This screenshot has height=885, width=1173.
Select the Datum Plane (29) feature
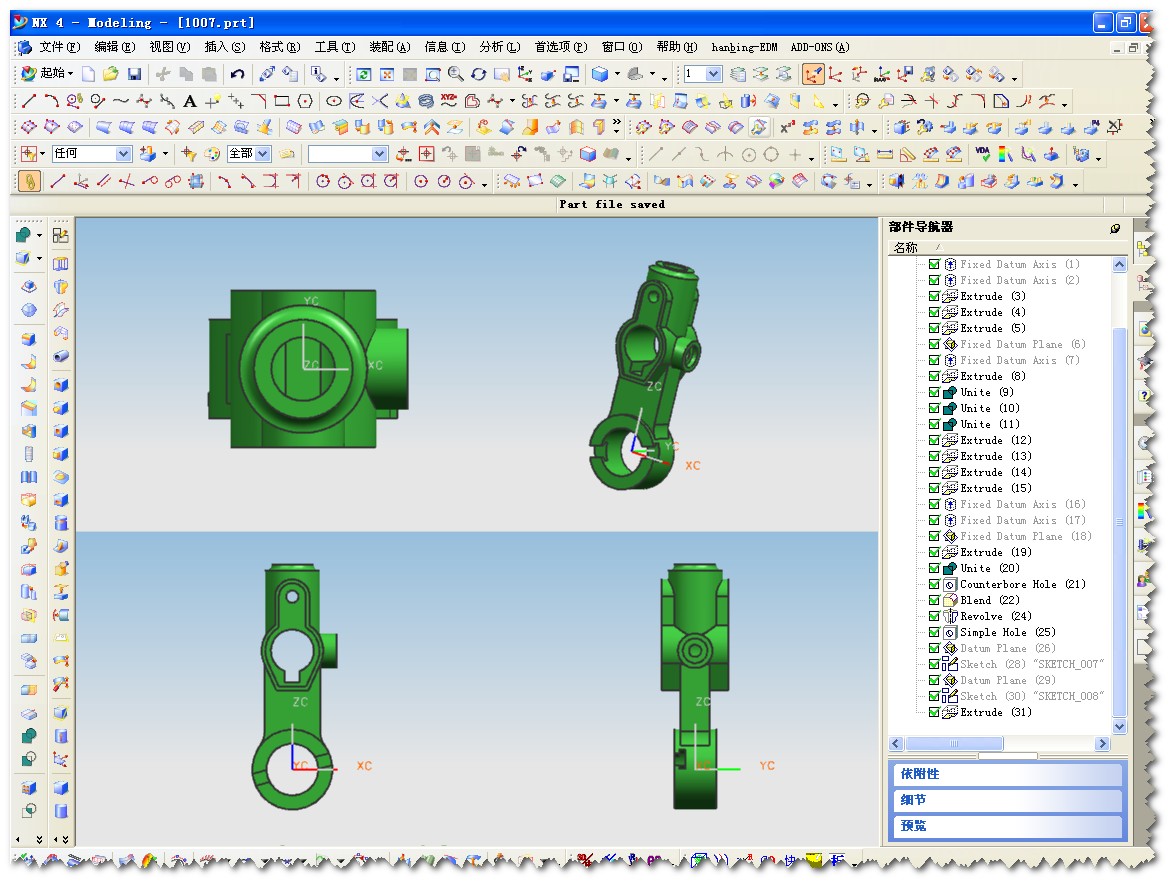click(x=1008, y=680)
